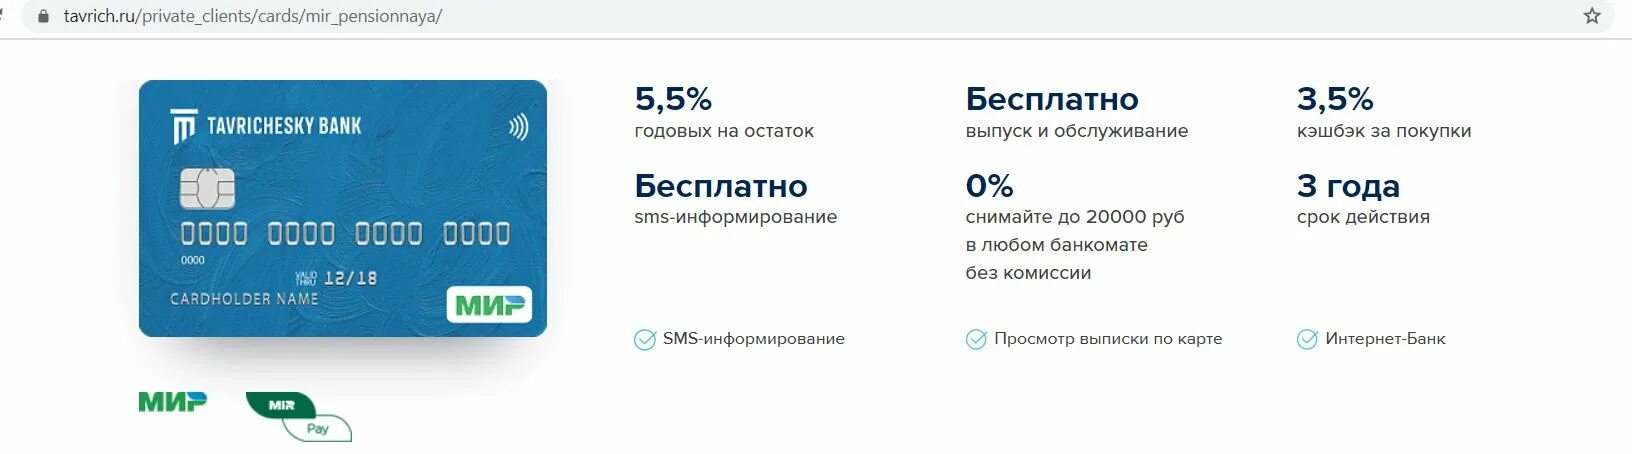The width and height of the screenshot is (1632, 454).
Task: Select the Просмотр выписки по карте label
Action: point(1108,339)
